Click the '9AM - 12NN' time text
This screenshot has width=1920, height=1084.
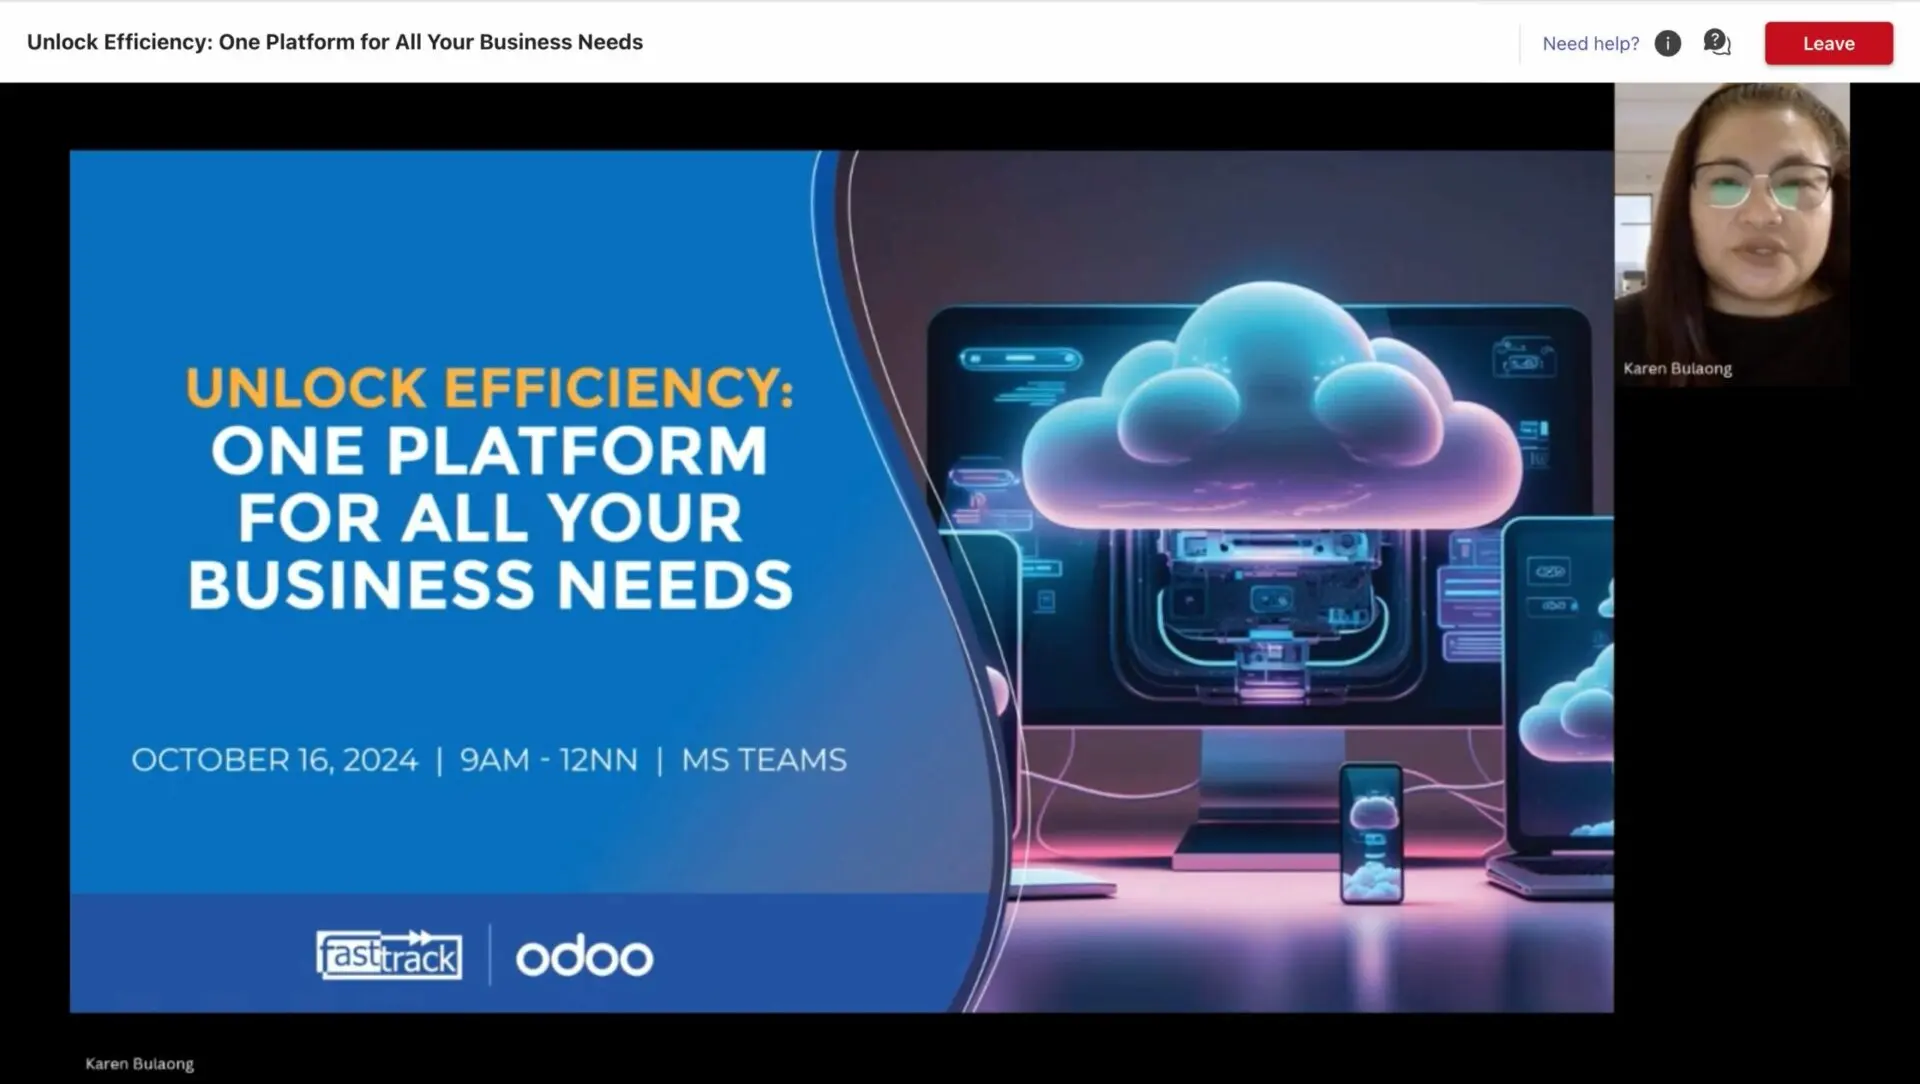pos(548,760)
